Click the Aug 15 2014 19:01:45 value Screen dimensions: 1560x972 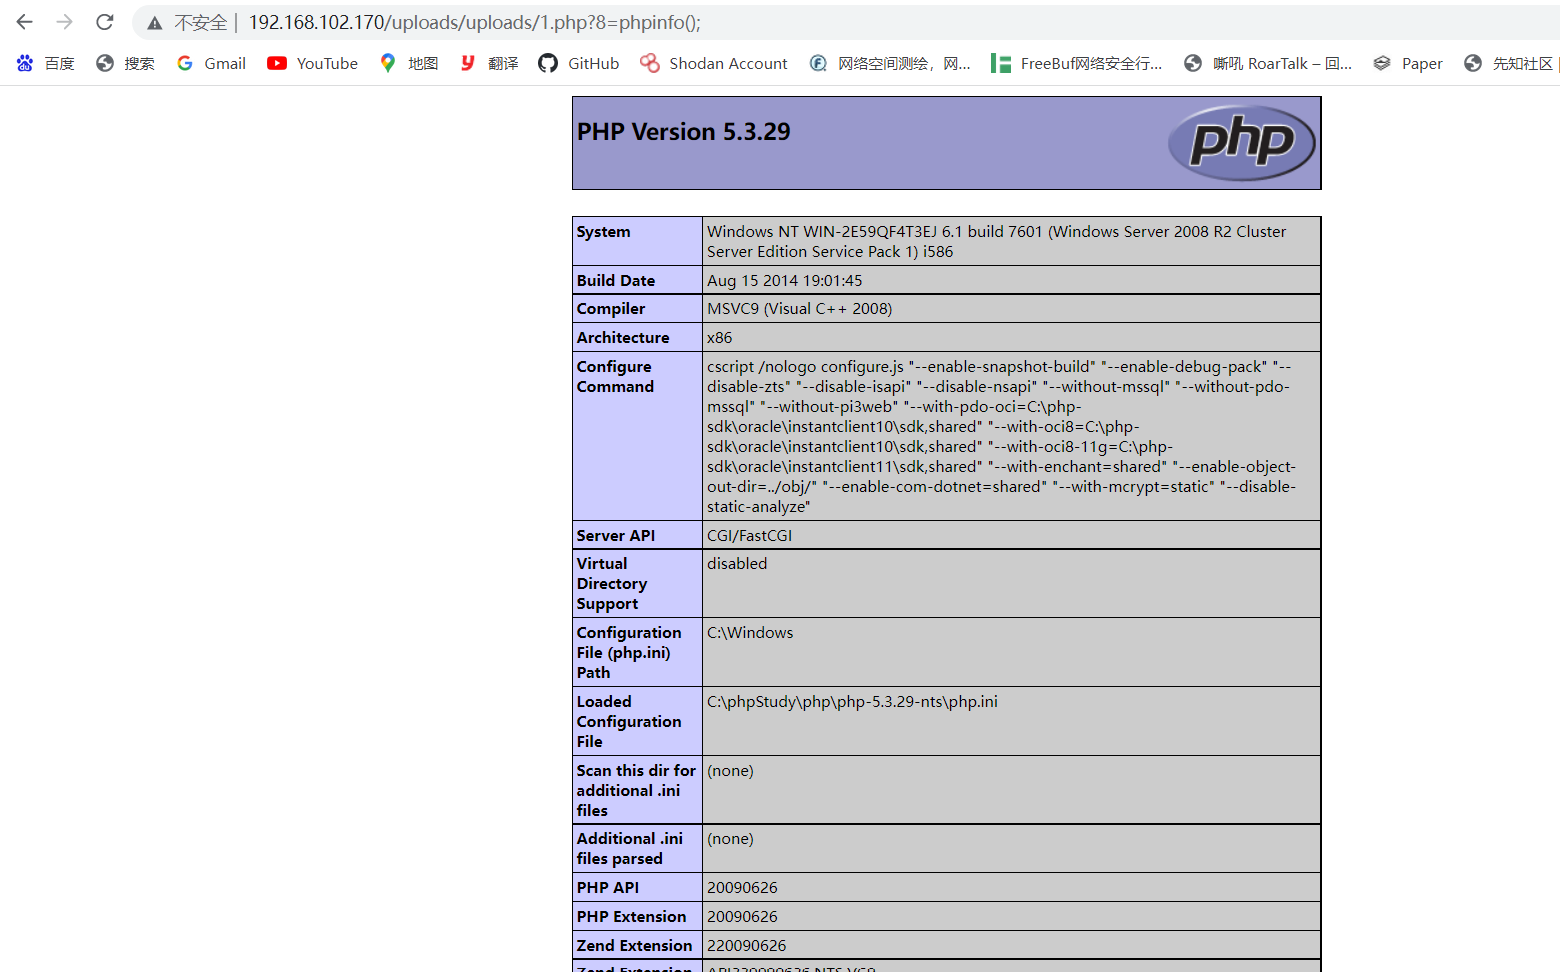click(x=784, y=280)
